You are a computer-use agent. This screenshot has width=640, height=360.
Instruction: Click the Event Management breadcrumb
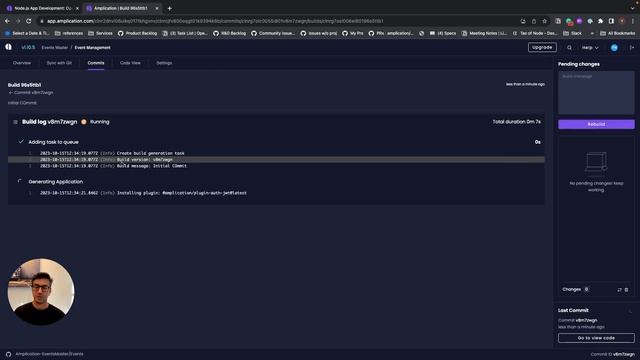coord(93,48)
